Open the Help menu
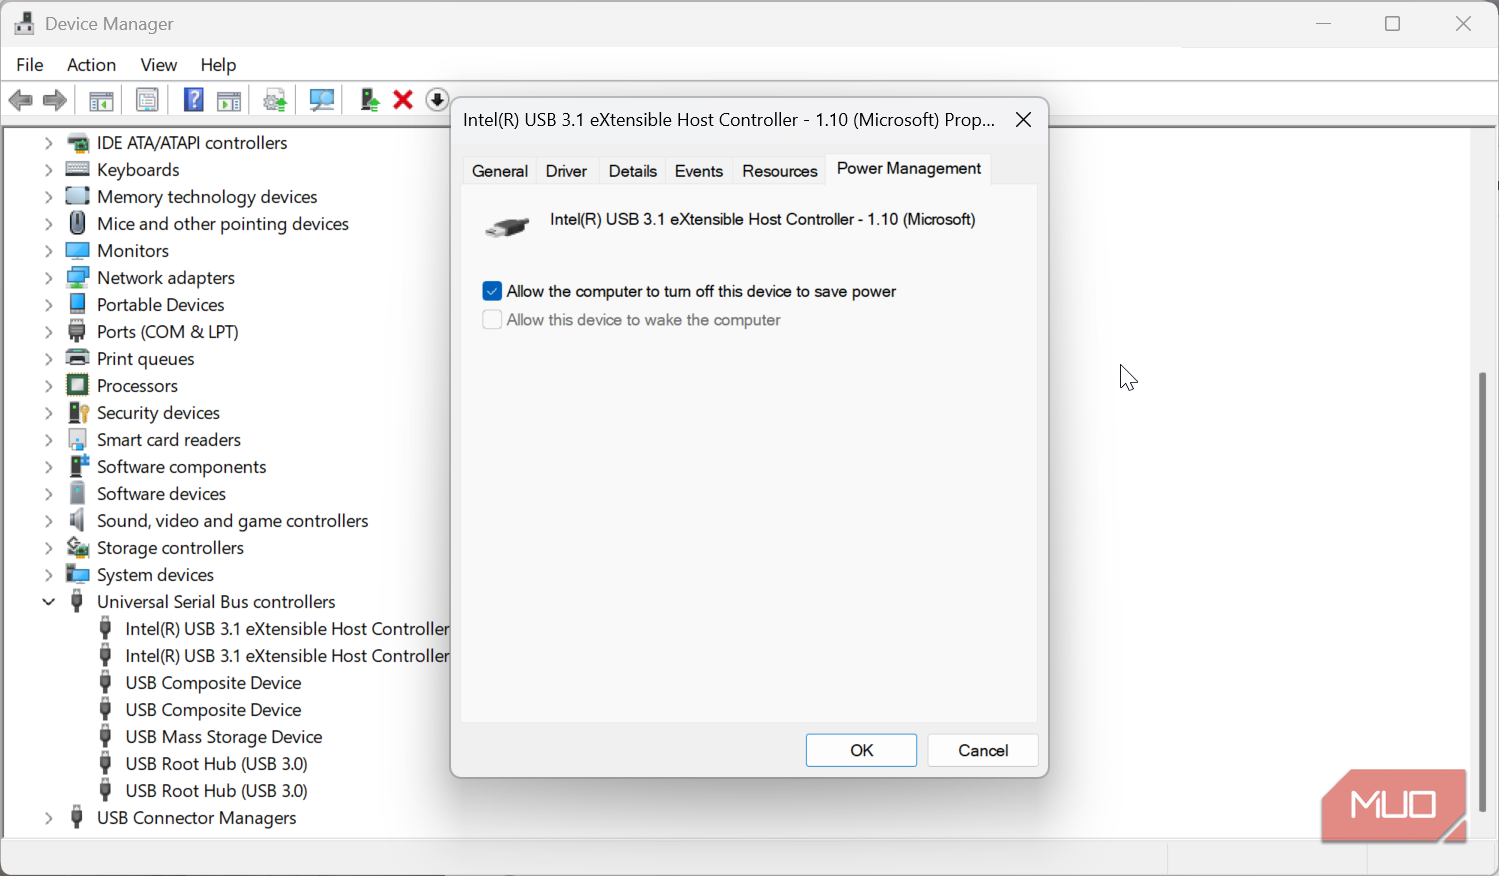Image resolution: width=1499 pixels, height=876 pixels. pyautogui.click(x=218, y=64)
